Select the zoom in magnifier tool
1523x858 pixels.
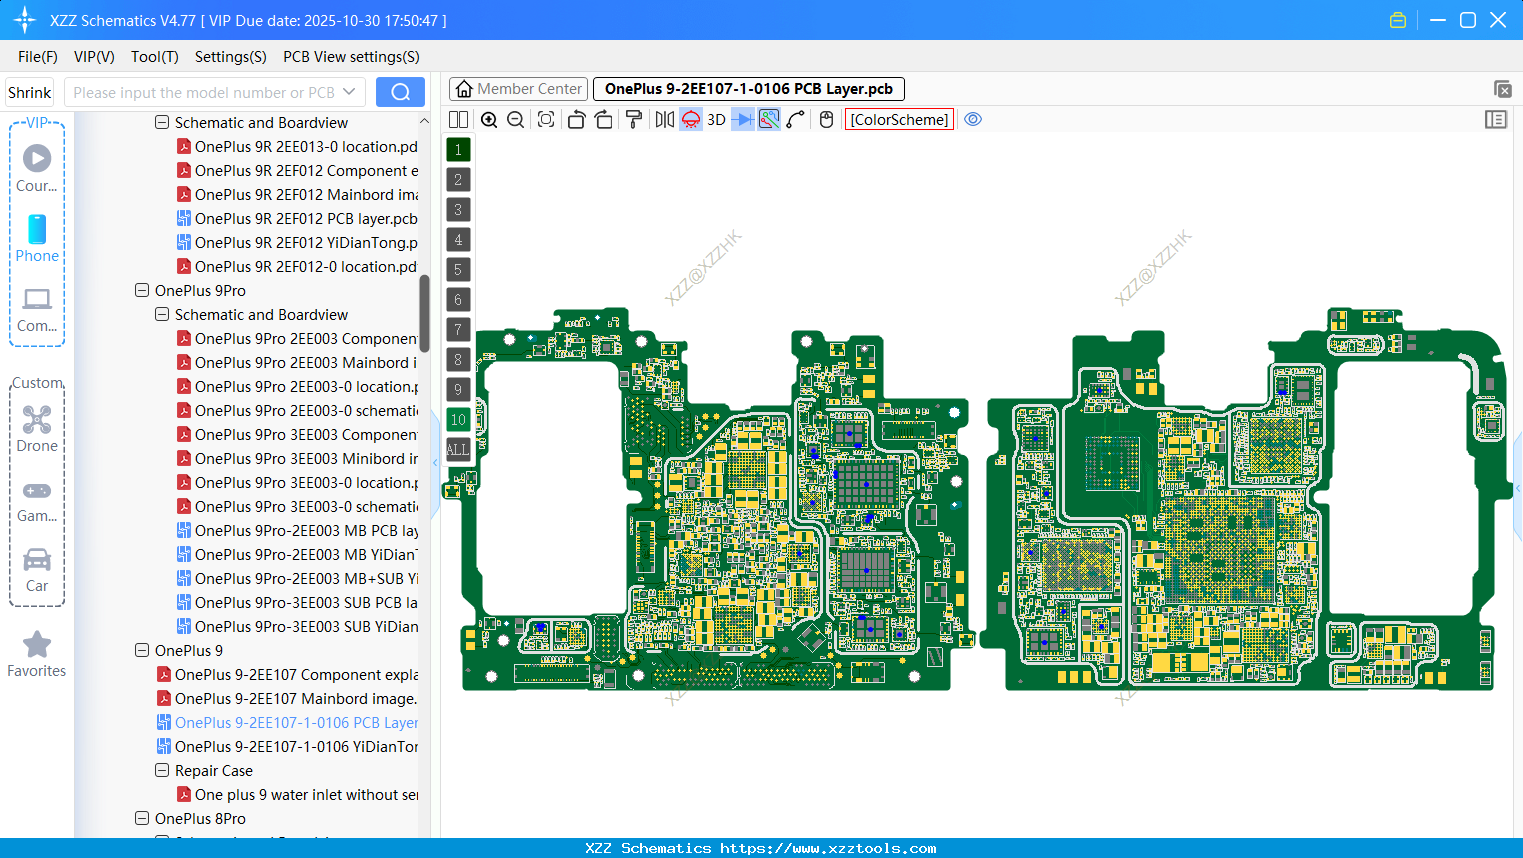(489, 119)
